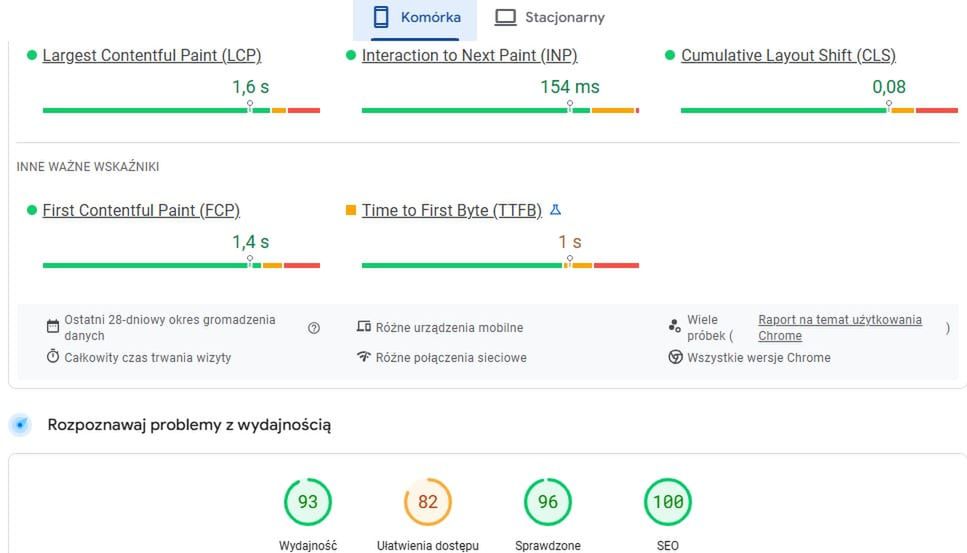967x553 pixels.
Task: Click the stopwatch icon beside Całkowity czas trwania wizyty
Action: pyautogui.click(x=53, y=357)
